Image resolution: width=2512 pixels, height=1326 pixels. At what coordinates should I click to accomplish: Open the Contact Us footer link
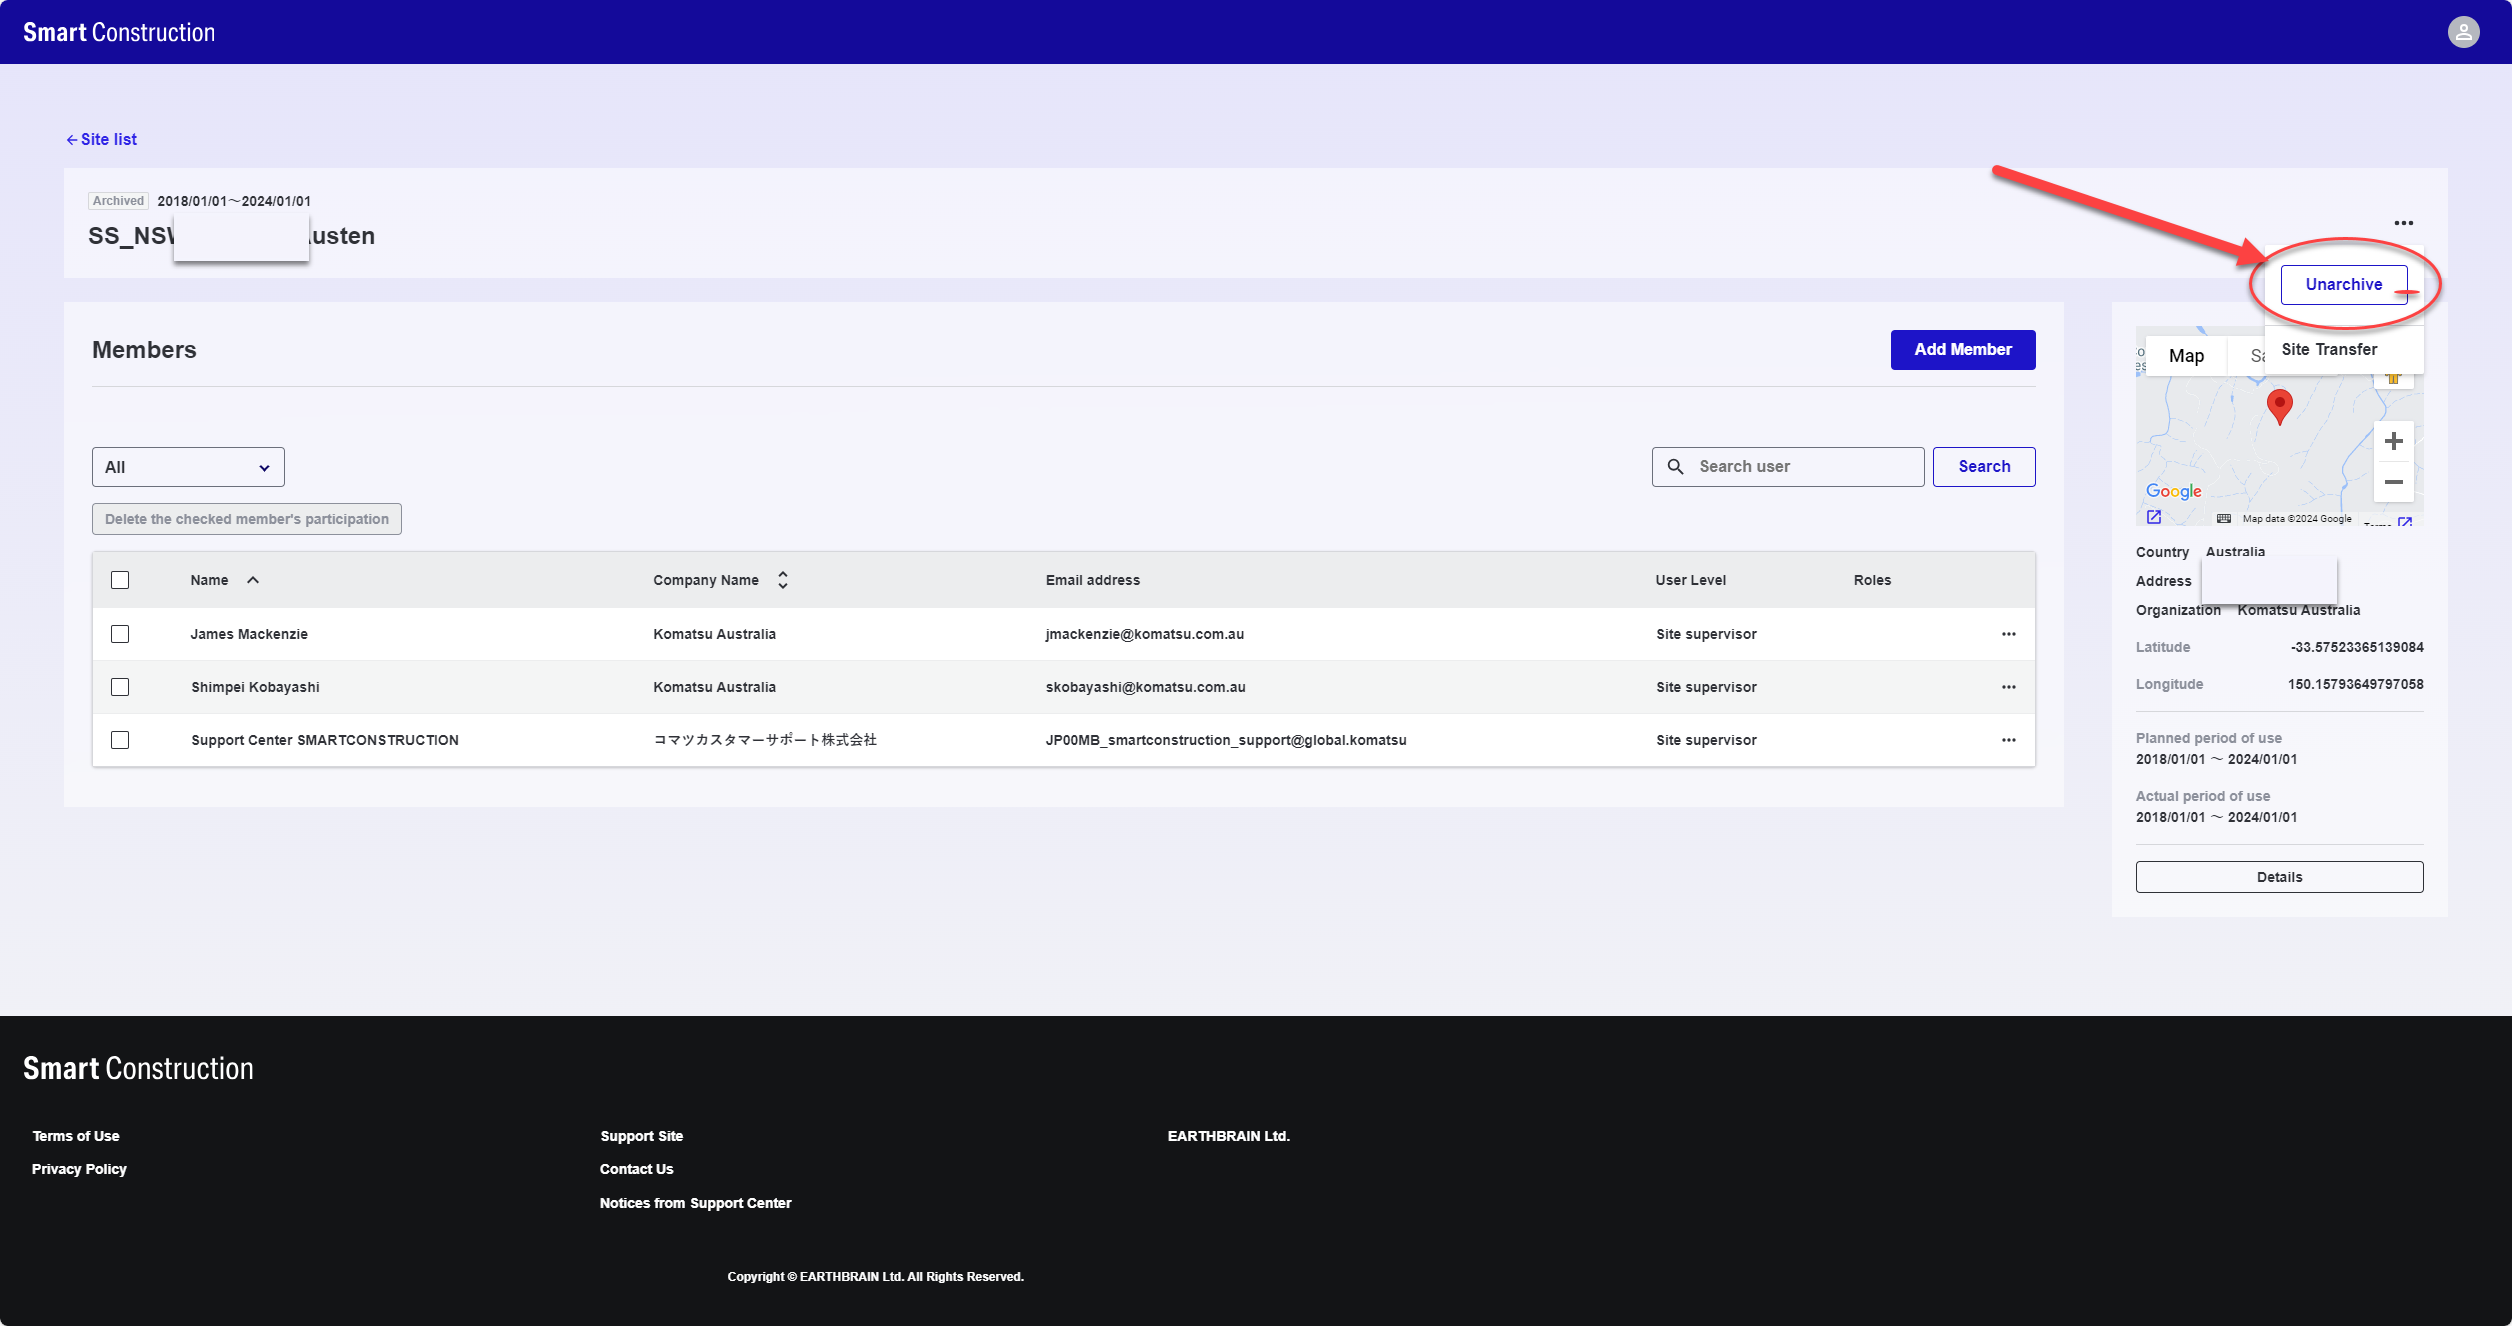pos(636,1169)
